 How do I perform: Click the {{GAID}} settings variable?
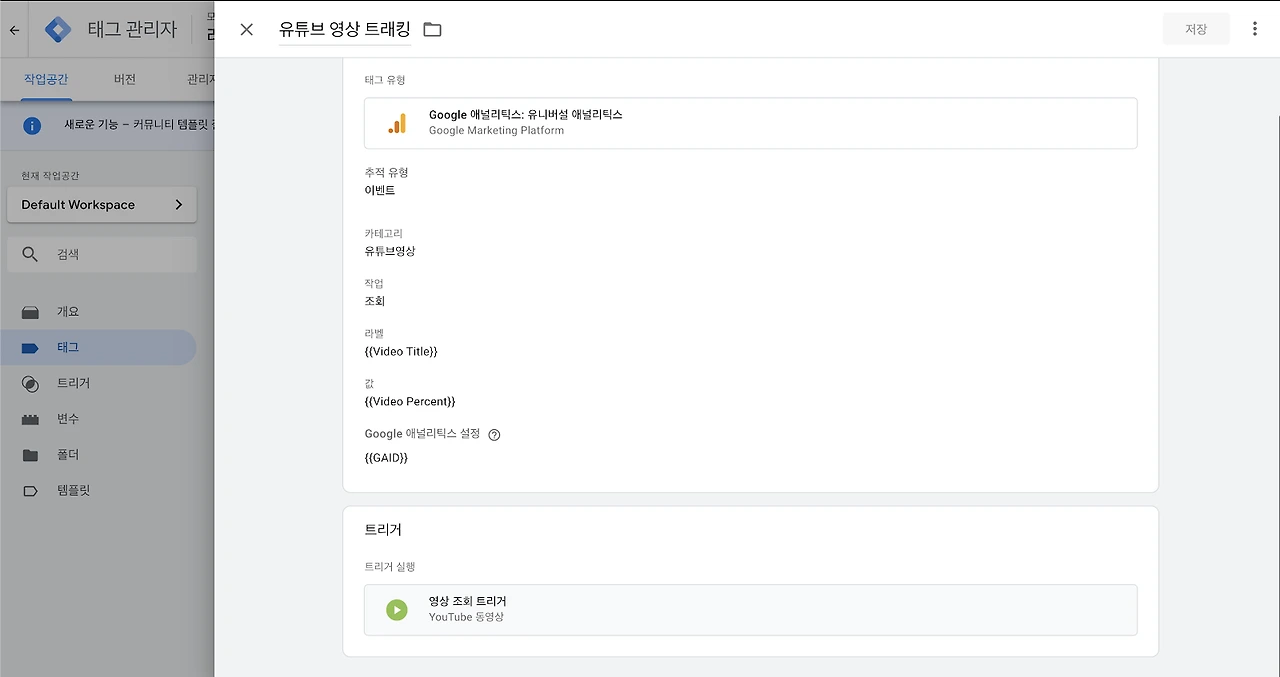(x=386, y=458)
